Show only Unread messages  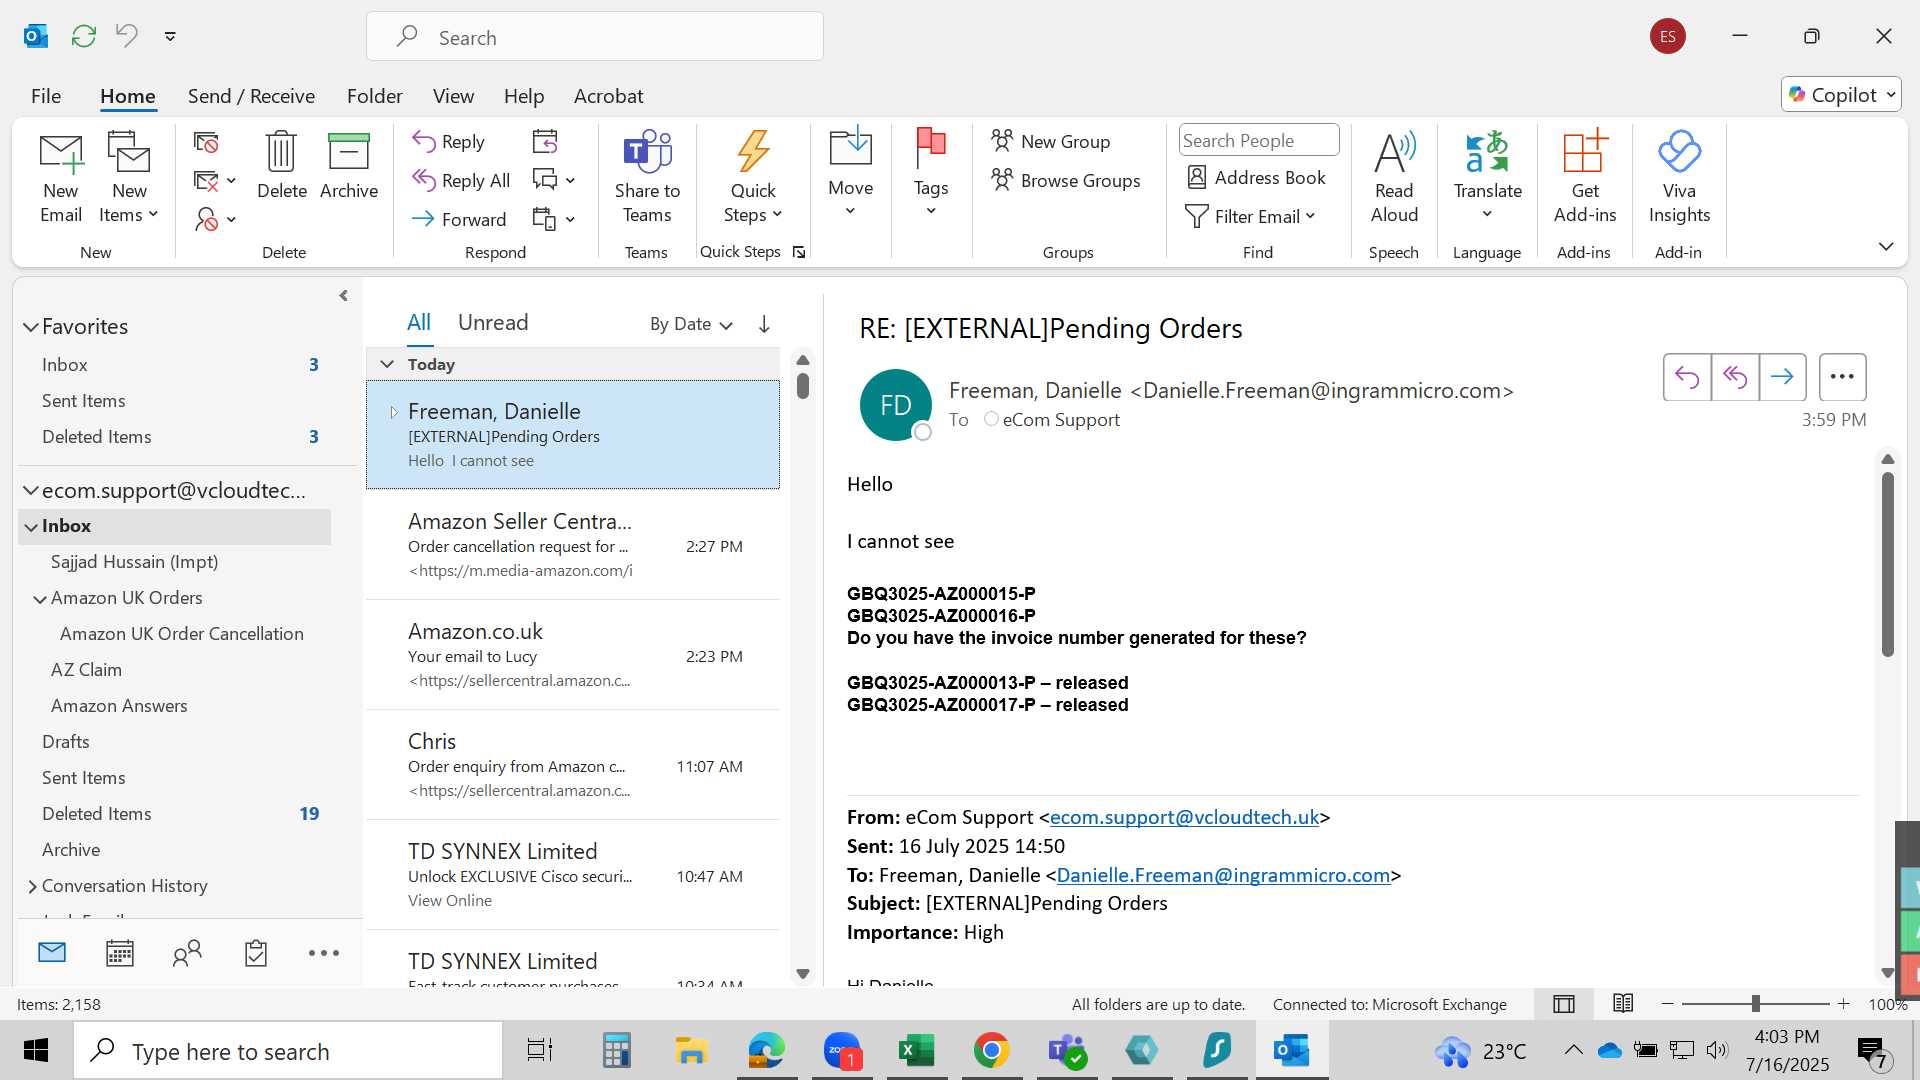pos(493,322)
